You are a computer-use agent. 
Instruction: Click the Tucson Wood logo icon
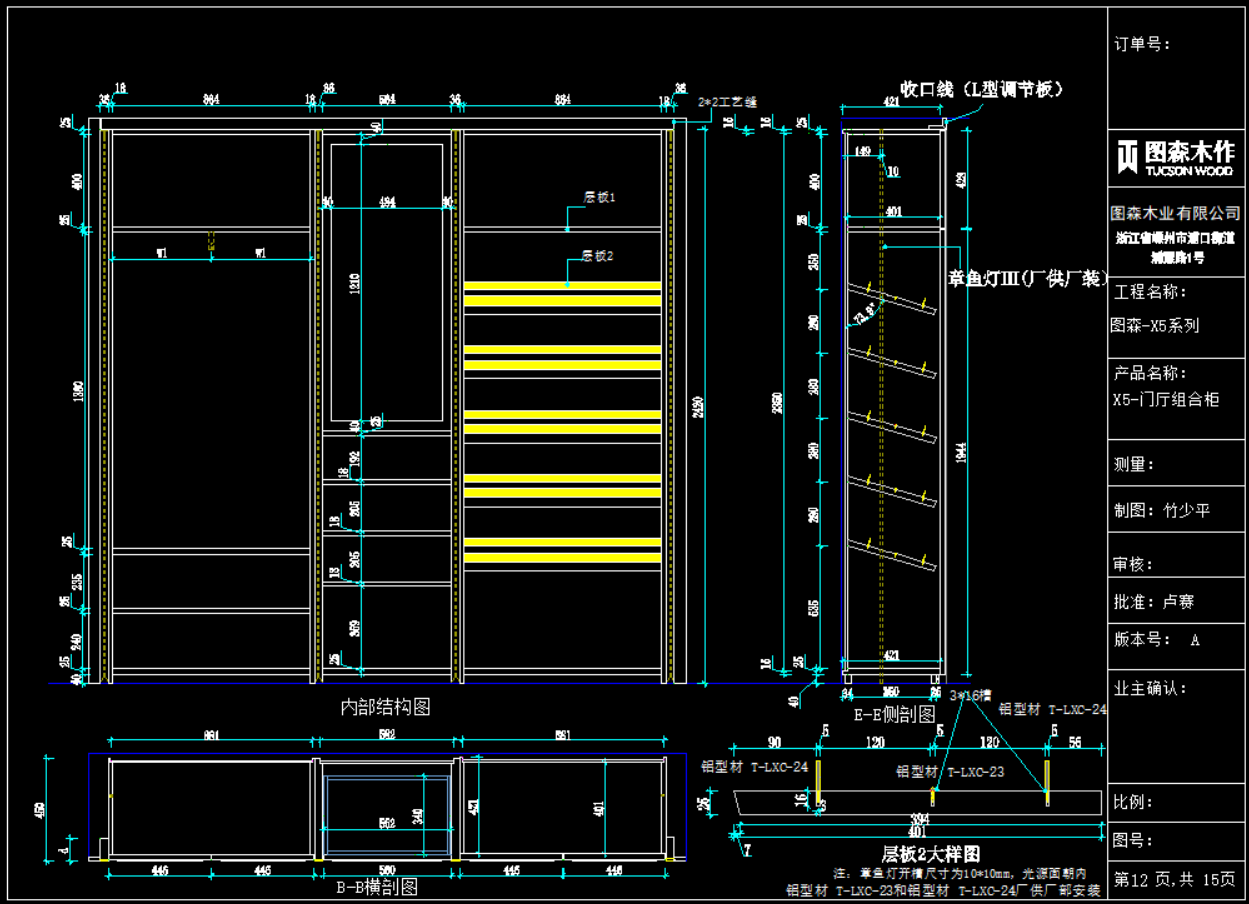click(x=1128, y=157)
